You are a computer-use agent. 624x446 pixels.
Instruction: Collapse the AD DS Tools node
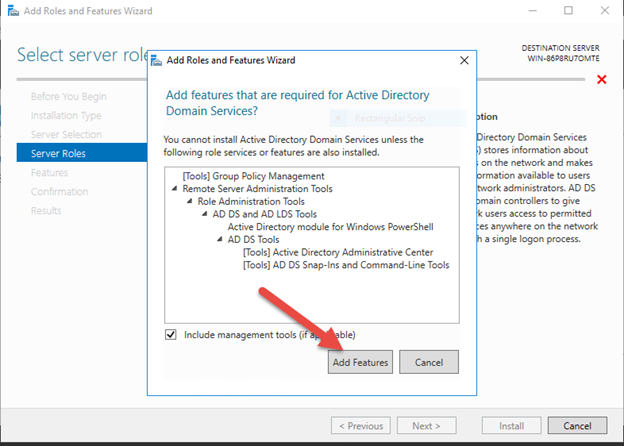pyautogui.click(x=220, y=240)
